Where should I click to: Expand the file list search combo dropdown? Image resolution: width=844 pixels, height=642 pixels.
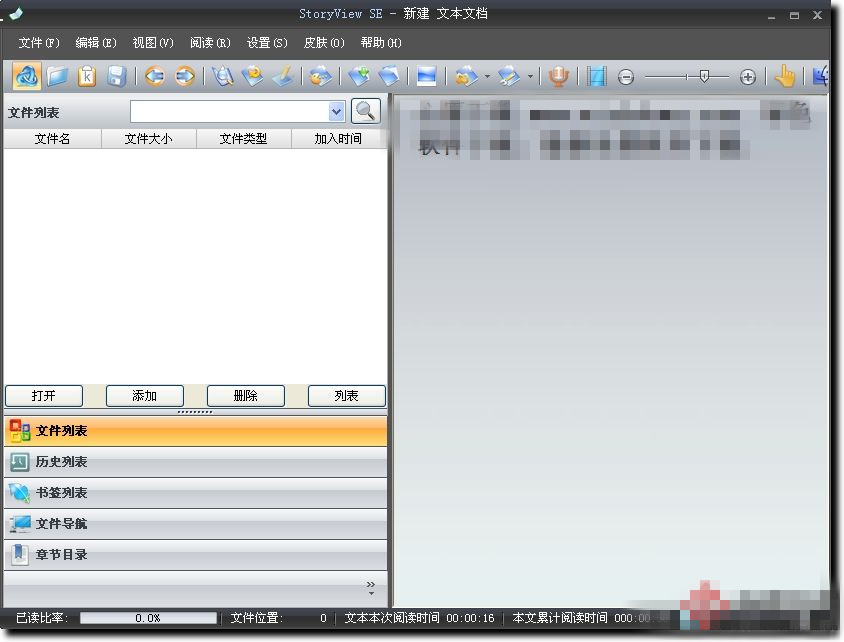(x=336, y=112)
